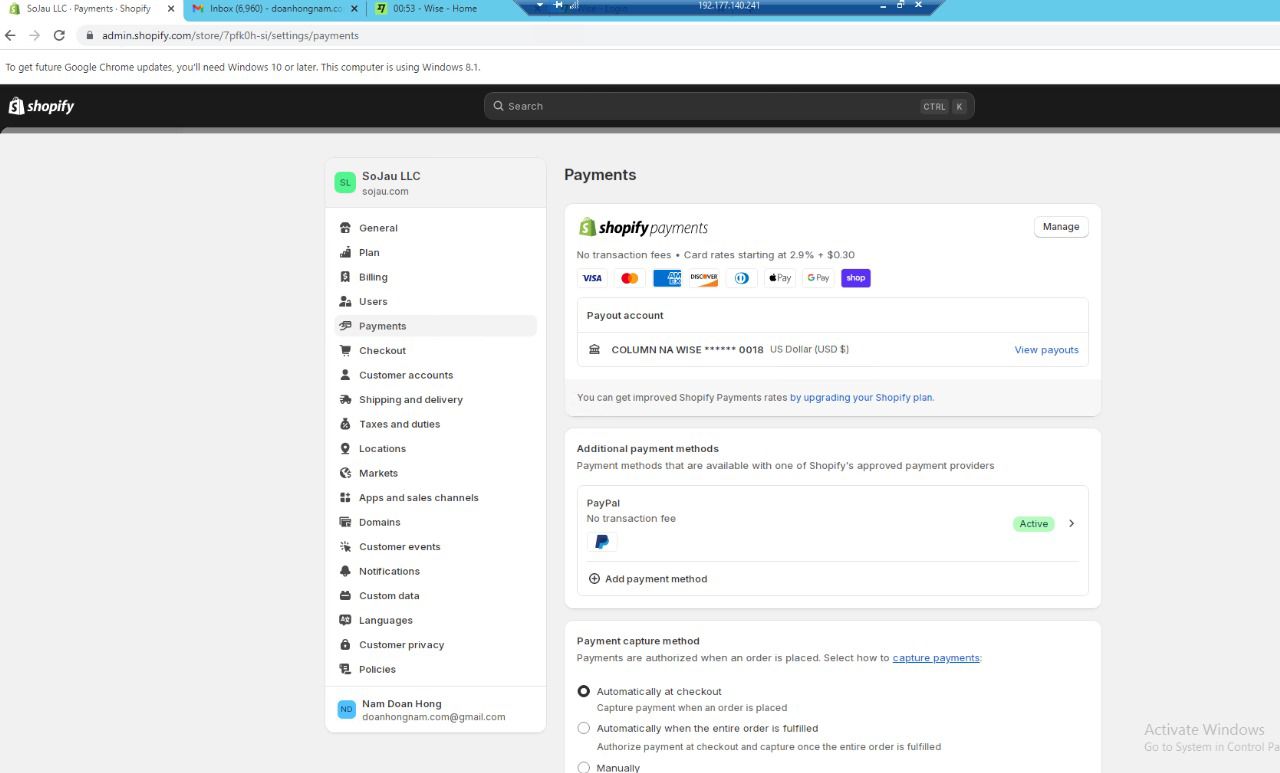Click the Customer privacy lock icon

(x=346, y=644)
